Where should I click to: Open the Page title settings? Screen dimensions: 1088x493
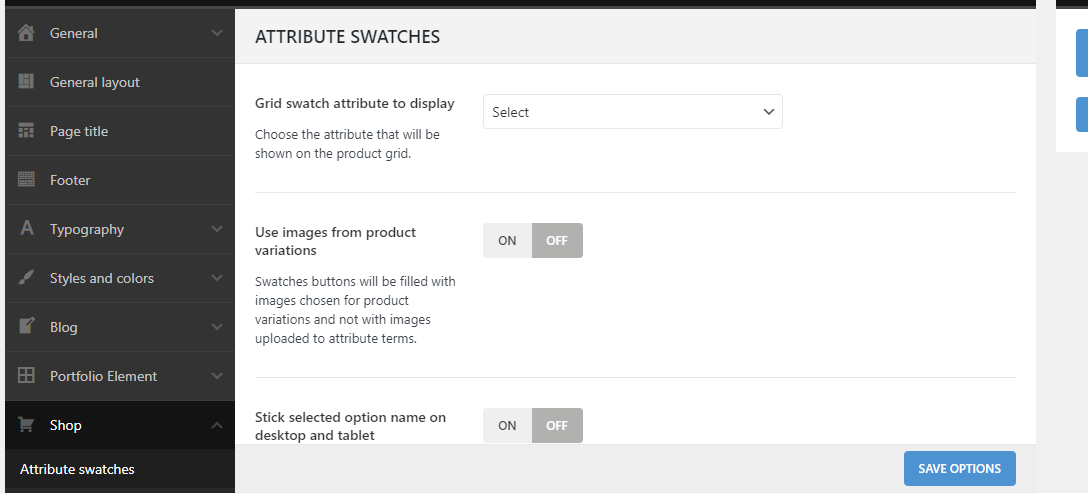(79, 131)
